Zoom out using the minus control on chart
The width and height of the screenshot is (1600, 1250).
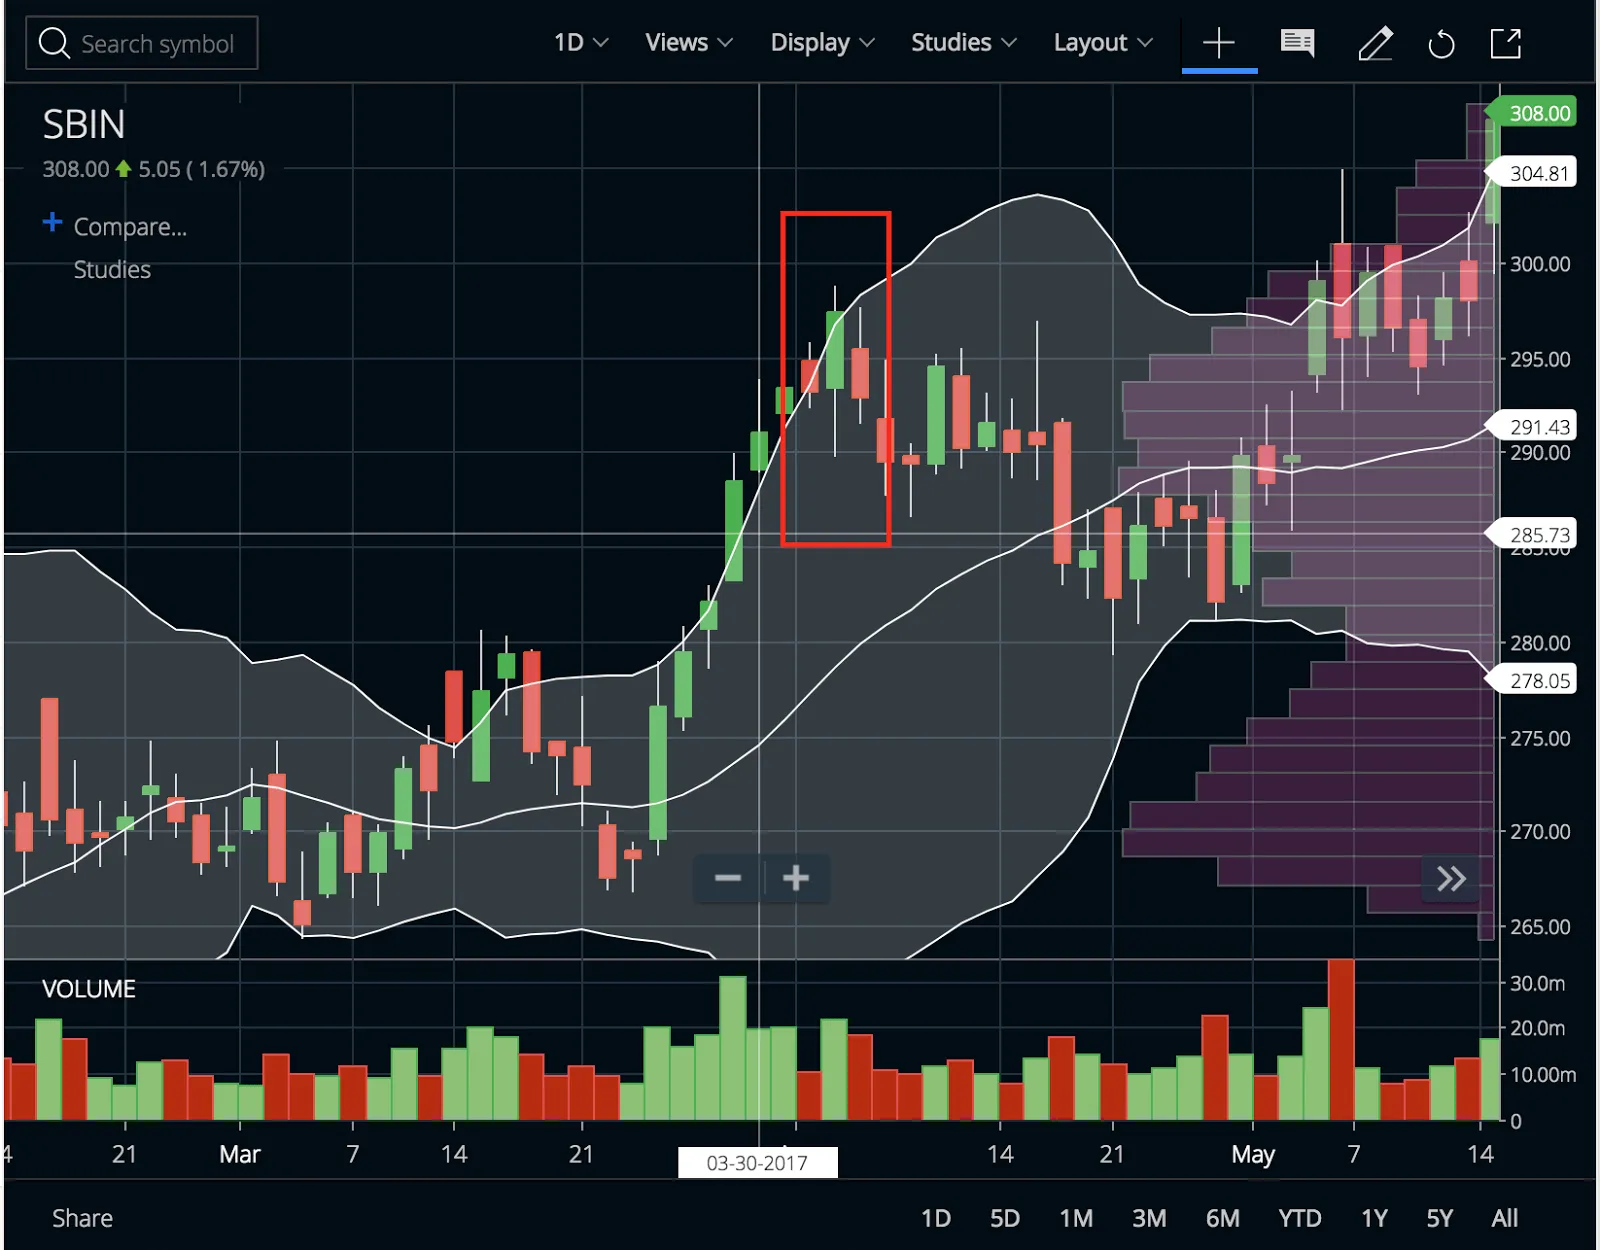729,878
